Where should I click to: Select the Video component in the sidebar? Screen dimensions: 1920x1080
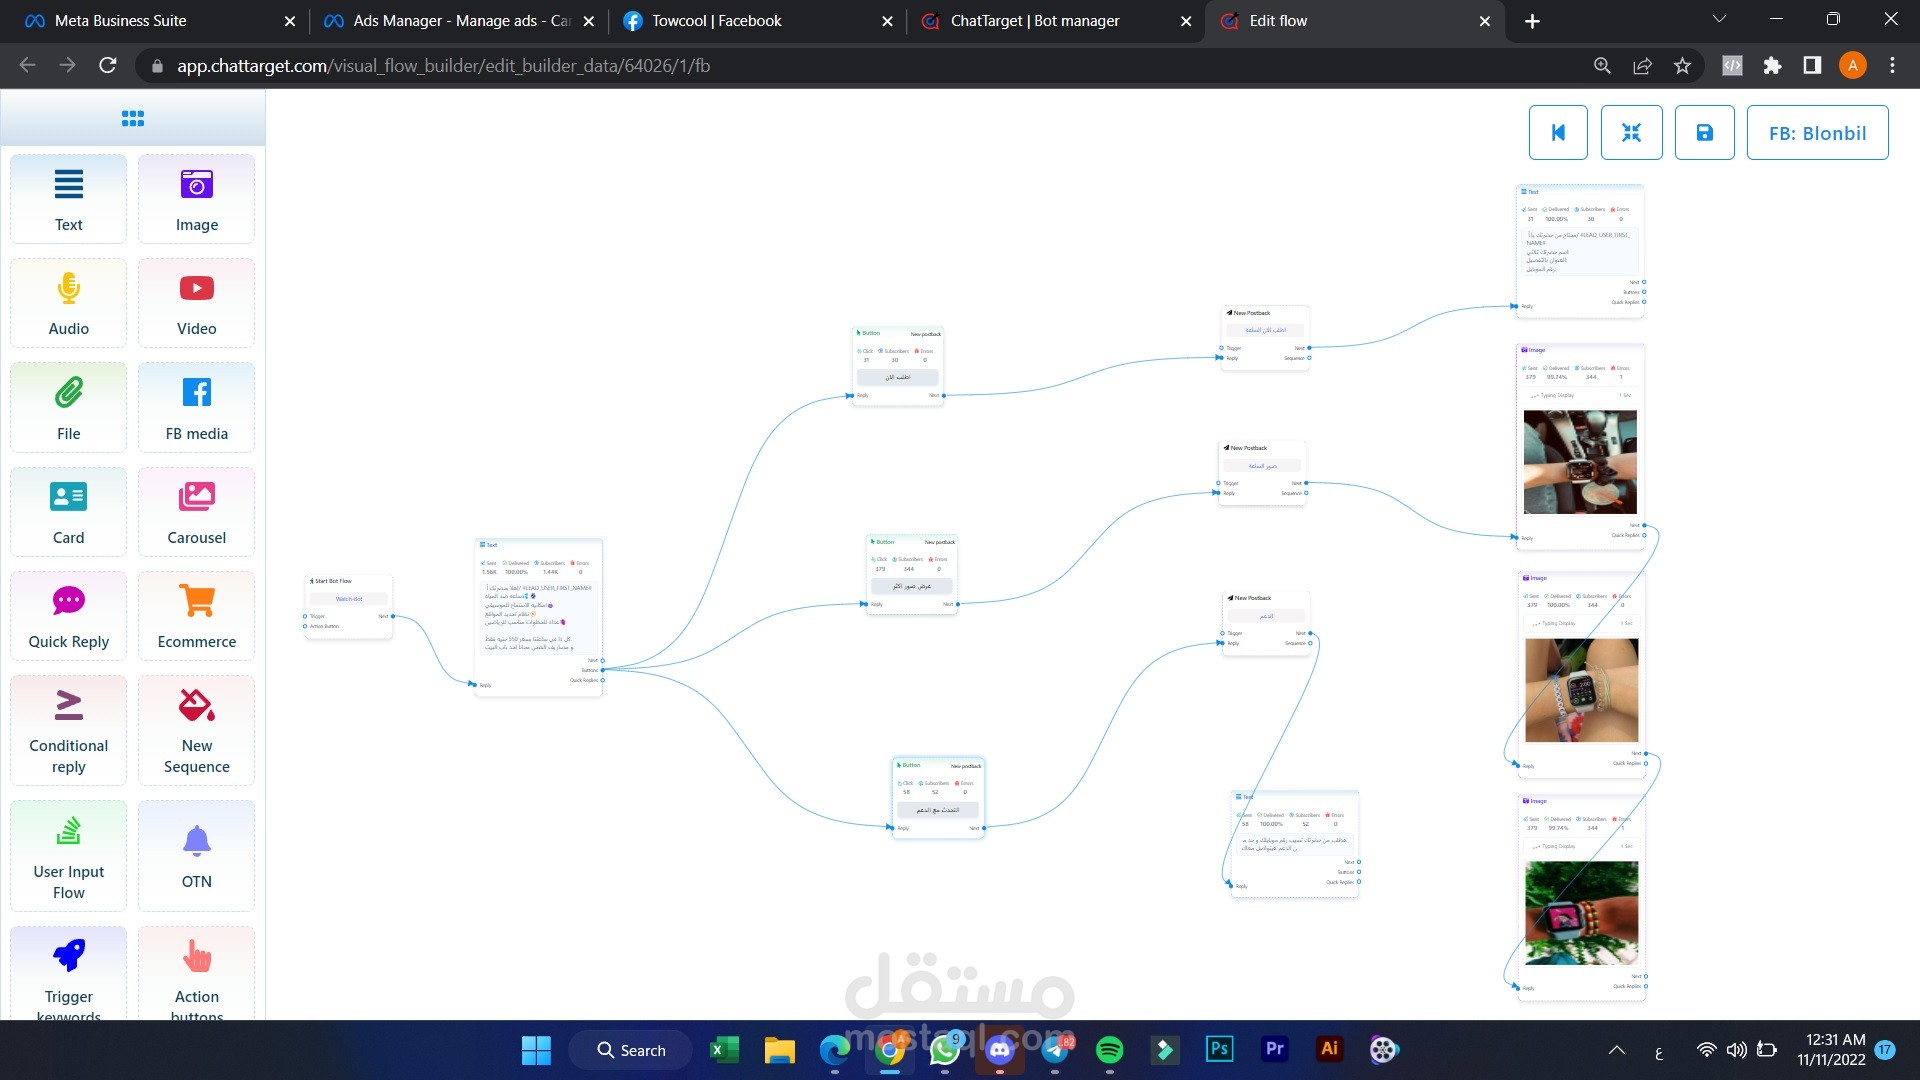(x=196, y=303)
